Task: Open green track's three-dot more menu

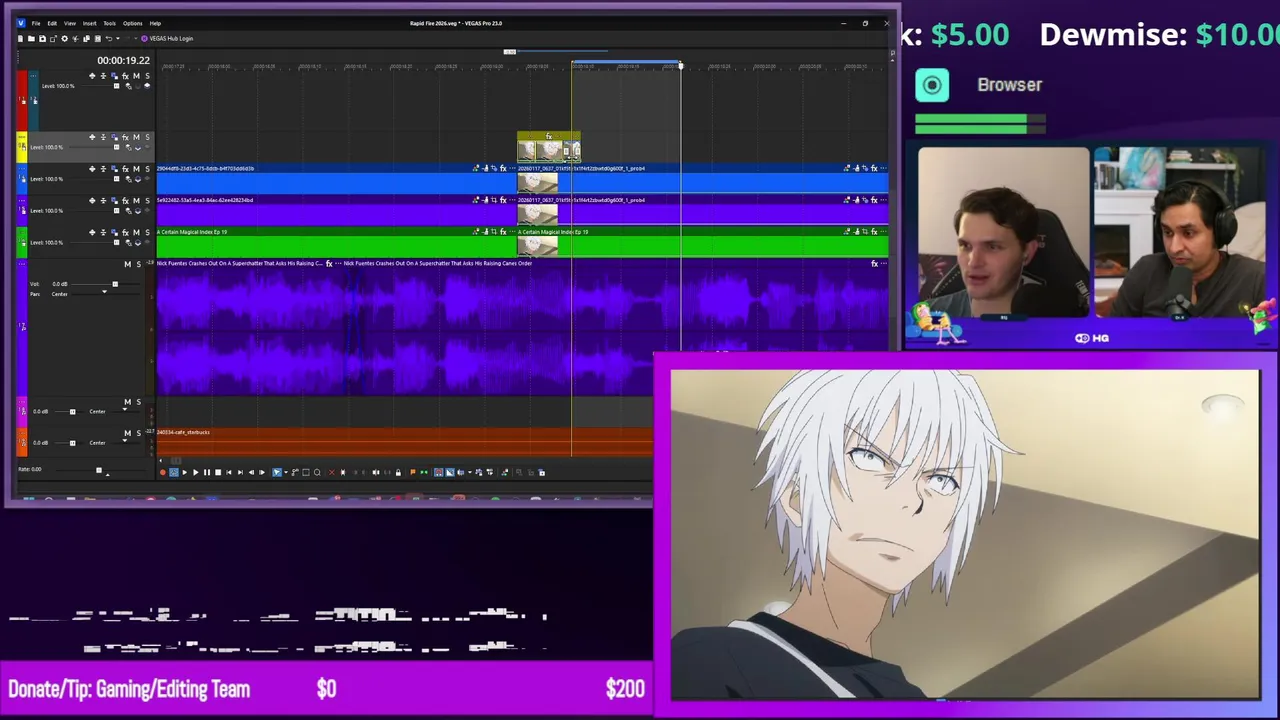Action: click(x=22, y=232)
